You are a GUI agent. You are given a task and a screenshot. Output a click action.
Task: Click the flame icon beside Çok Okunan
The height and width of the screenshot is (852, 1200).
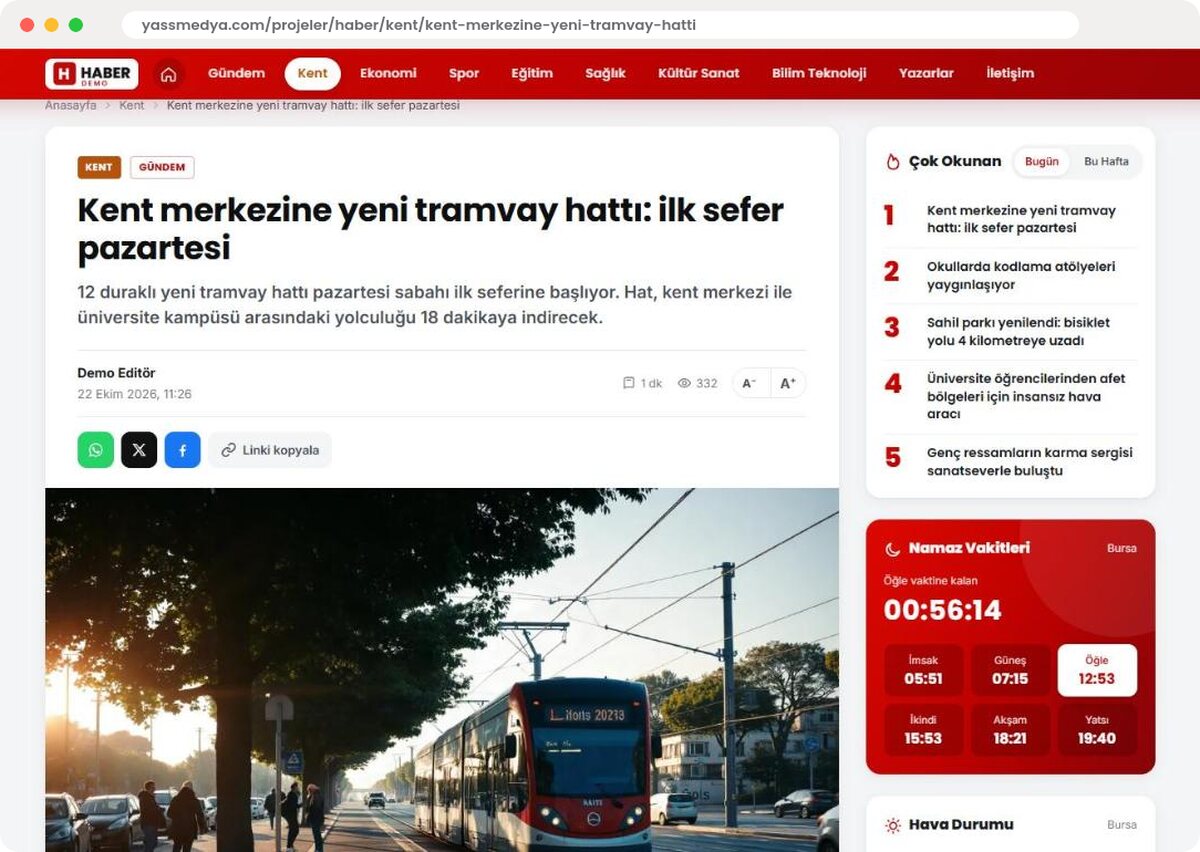[x=893, y=162]
